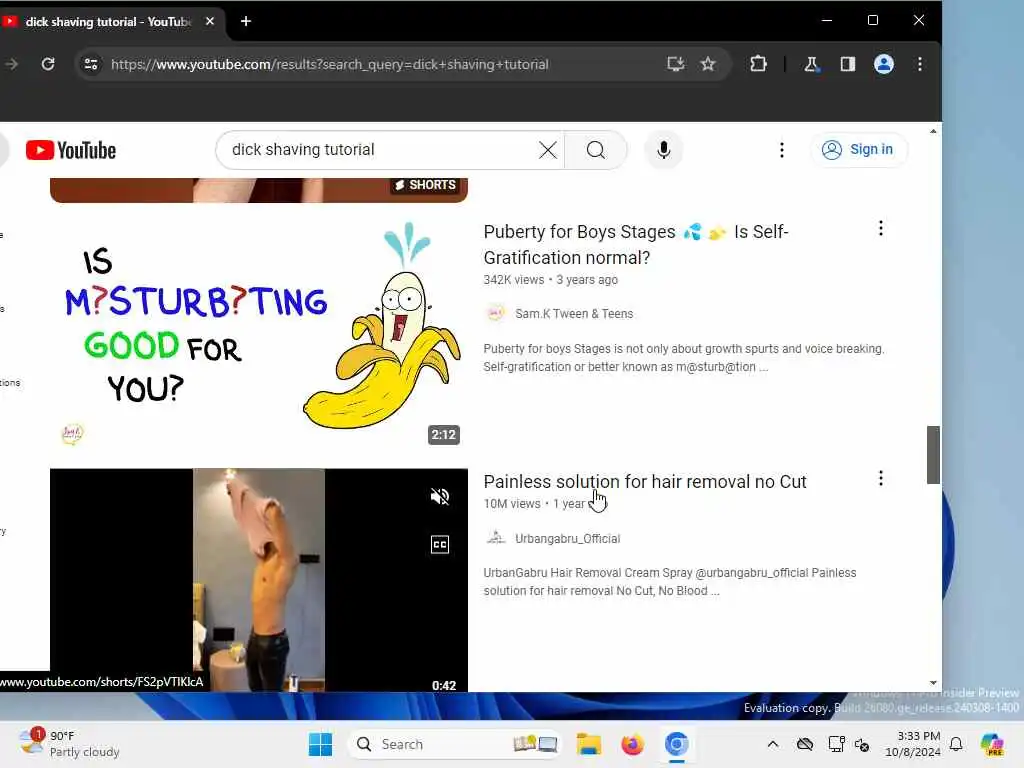Image resolution: width=1024 pixels, height=768 pixels.
Task: Visit Urbangabru_Official channel
Action: click(568, 539)
